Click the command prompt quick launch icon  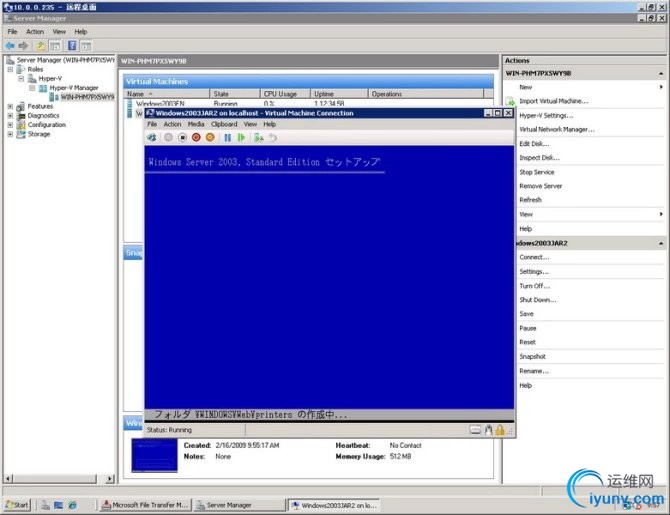[x=59, y=505]
